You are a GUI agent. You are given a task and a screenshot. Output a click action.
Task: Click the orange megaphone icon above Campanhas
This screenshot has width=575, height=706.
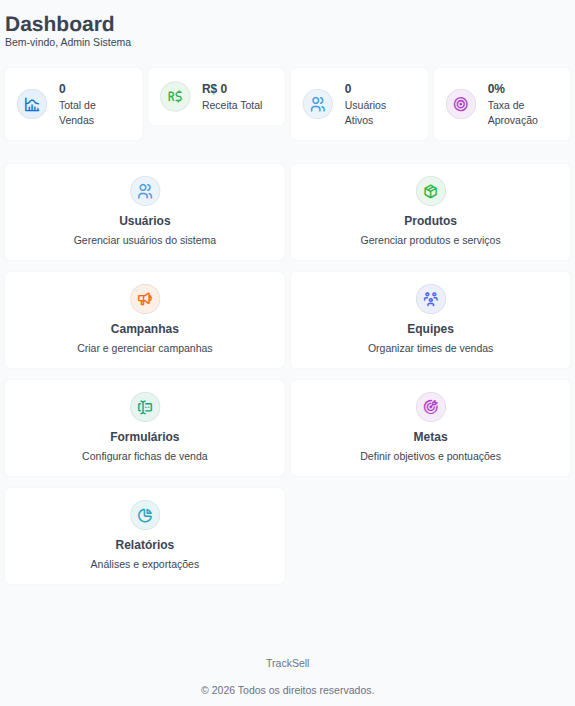point(145,299)
